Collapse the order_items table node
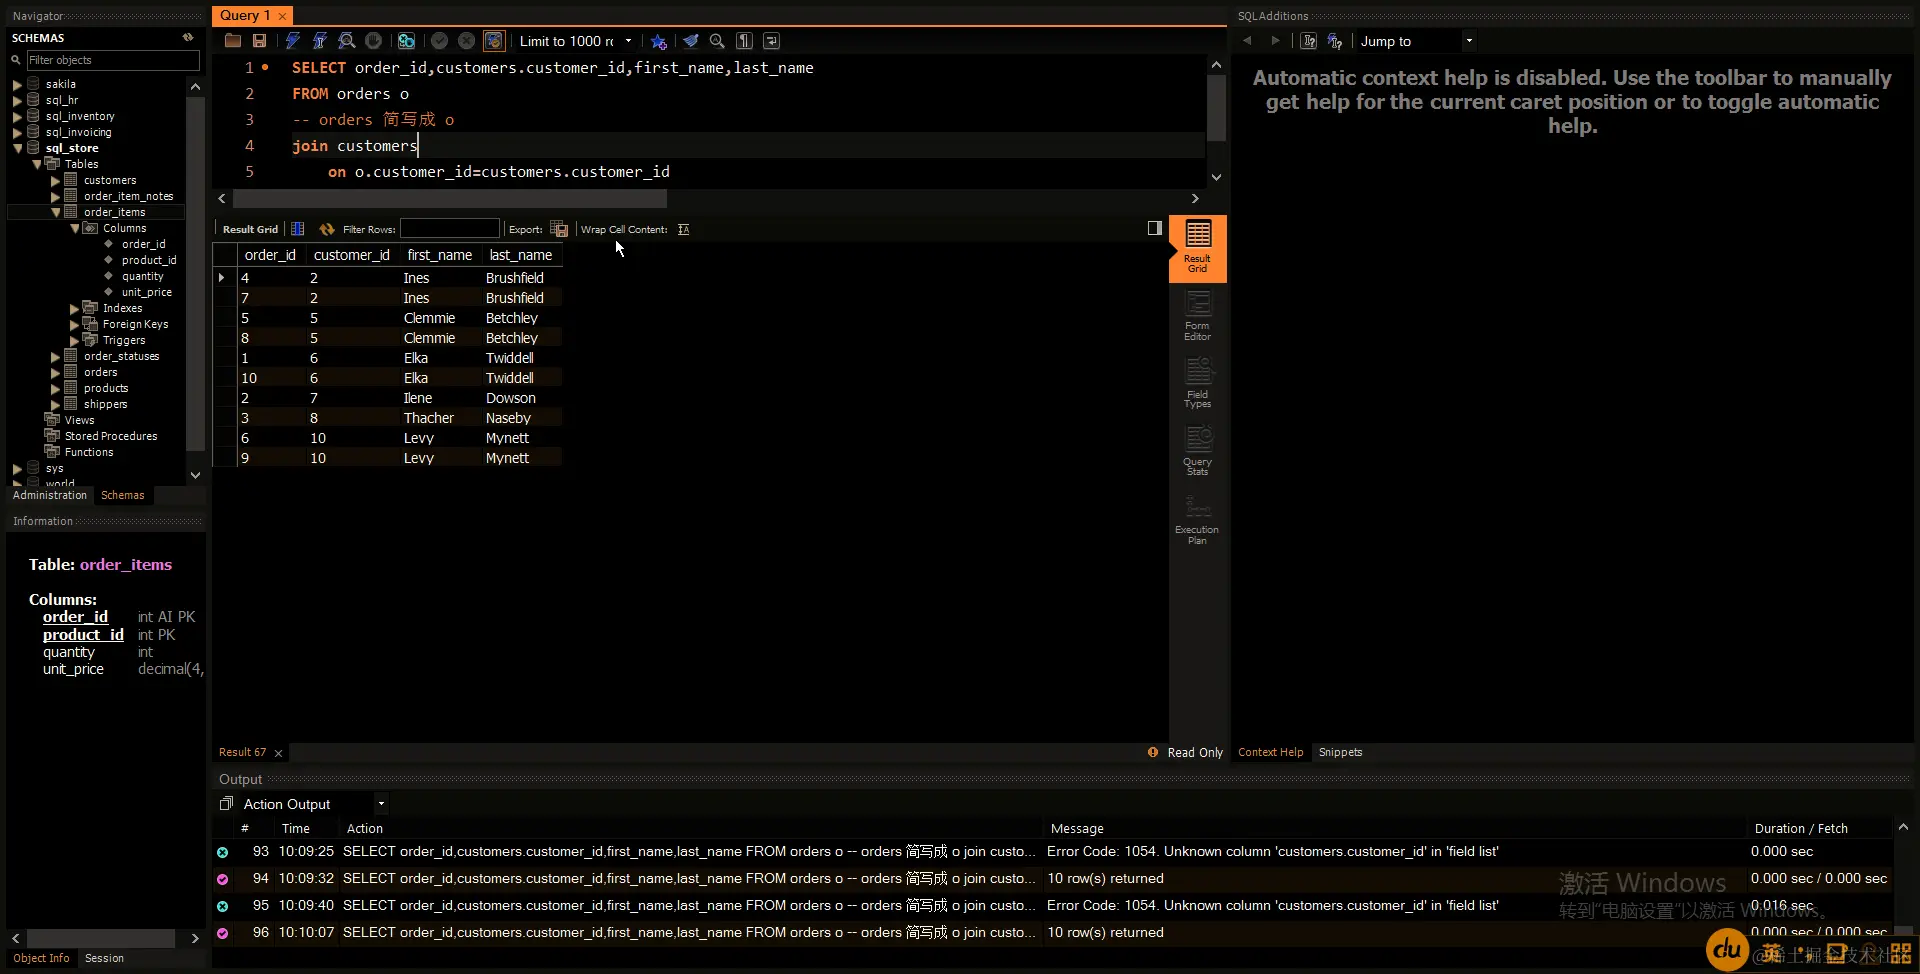 point(55,212)
